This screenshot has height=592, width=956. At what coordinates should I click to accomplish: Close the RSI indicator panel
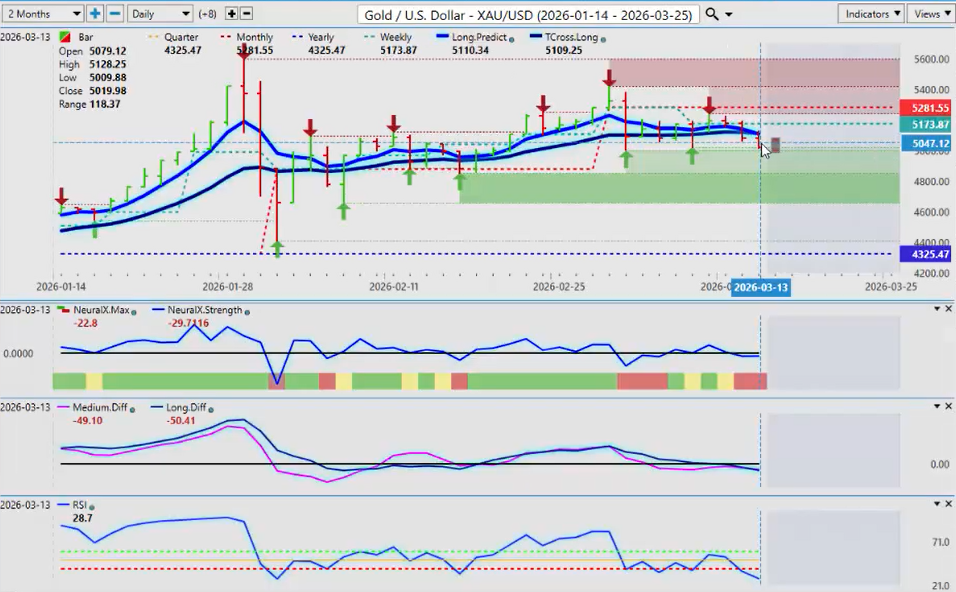[x=948, y=504]
